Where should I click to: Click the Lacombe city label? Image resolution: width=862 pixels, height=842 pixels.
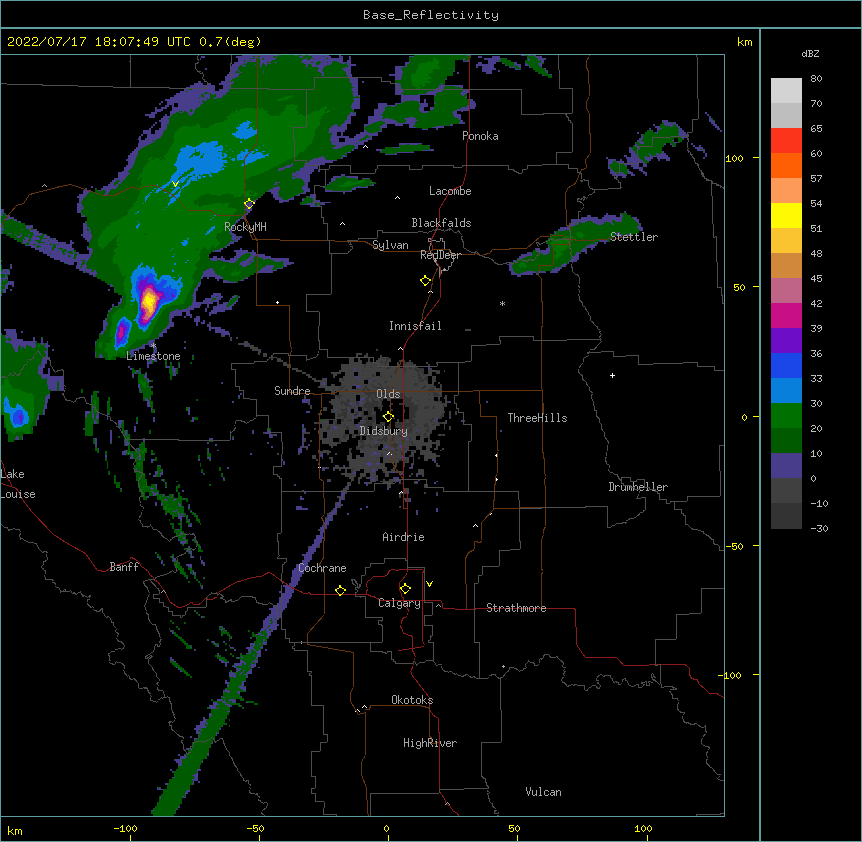click(x=450, y=191)
